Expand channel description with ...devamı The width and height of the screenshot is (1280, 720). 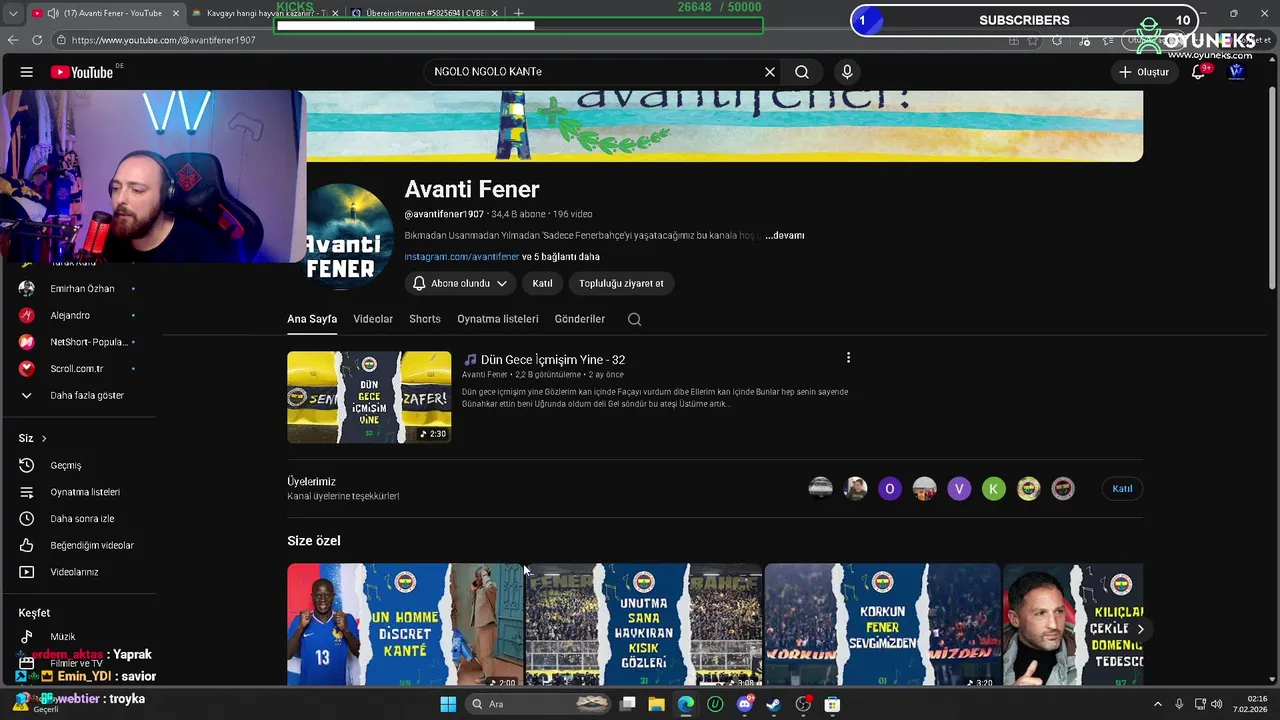pos(785,236)
